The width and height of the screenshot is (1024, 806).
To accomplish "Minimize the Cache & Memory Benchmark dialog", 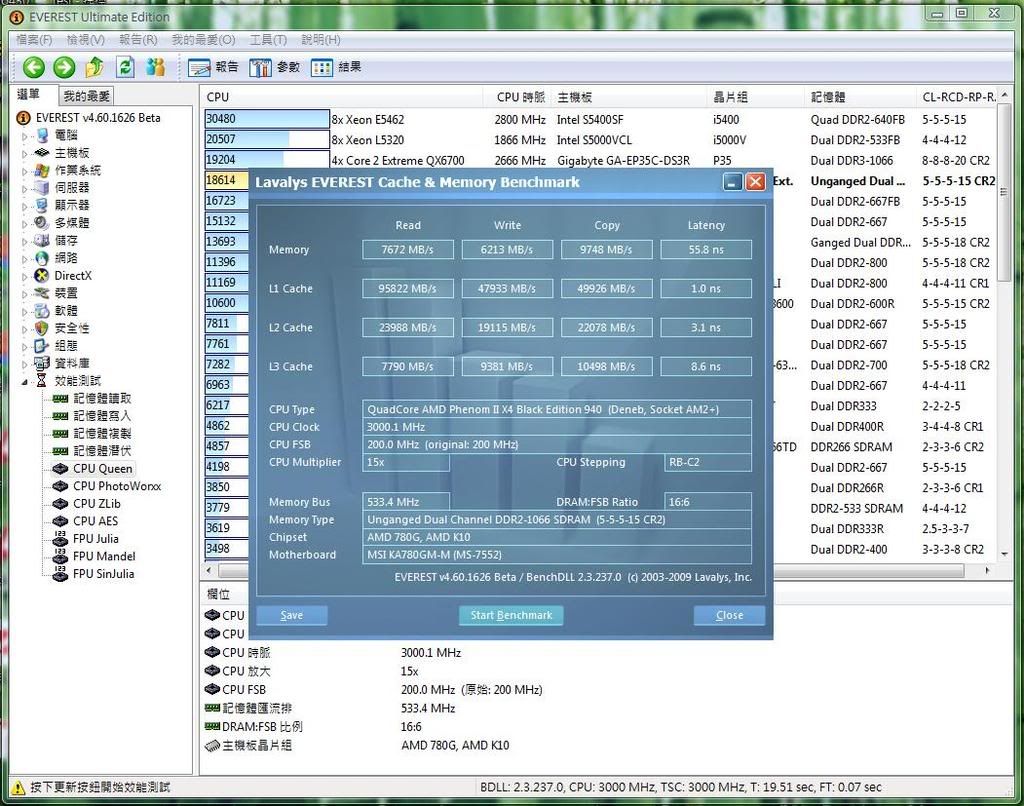I will 732,182.
